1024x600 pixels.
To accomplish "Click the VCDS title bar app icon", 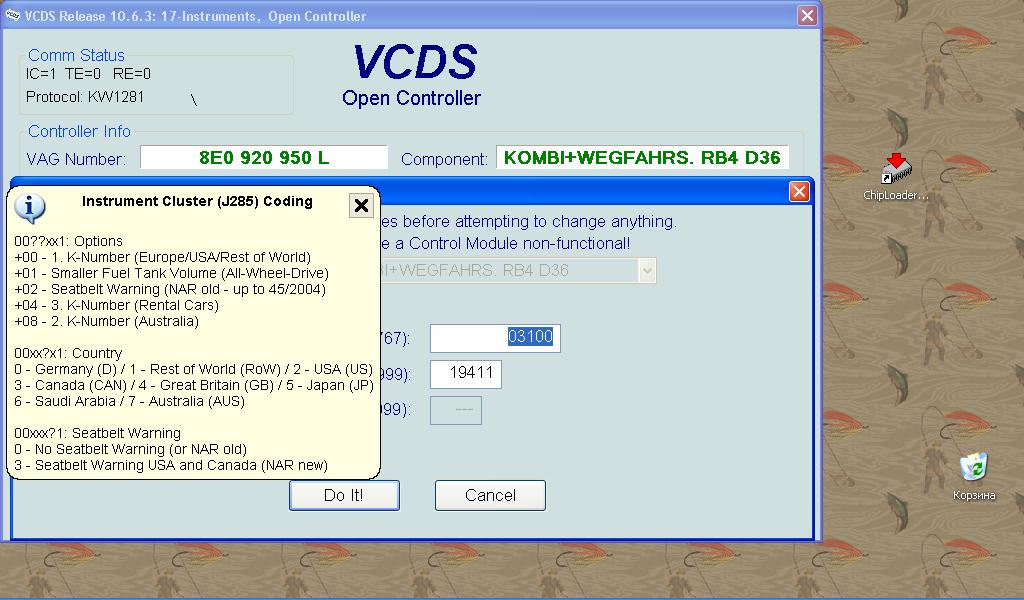I will click(12, 16).
